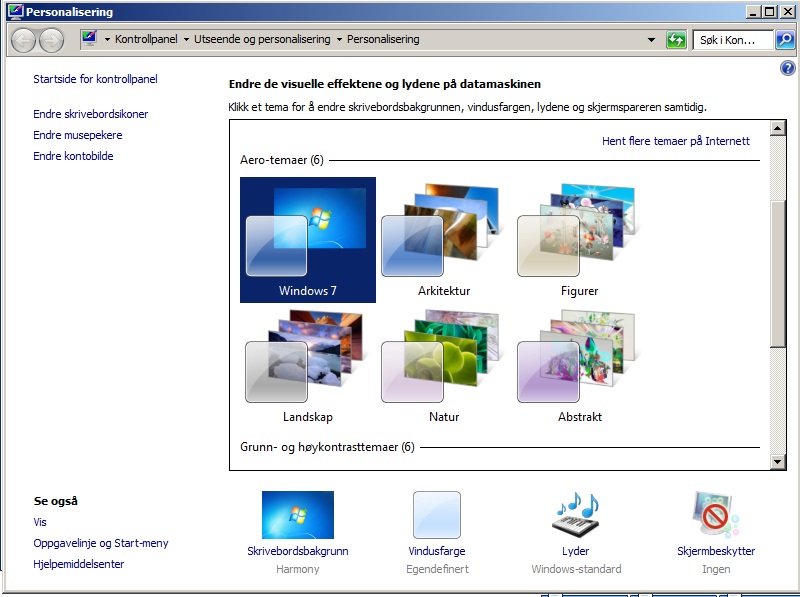This screenshot has height=597, width=800.
Task: Open Skrivebordsbakgrunn wallpaper icon
Action: pyautogui.click(x=297, y=515)
